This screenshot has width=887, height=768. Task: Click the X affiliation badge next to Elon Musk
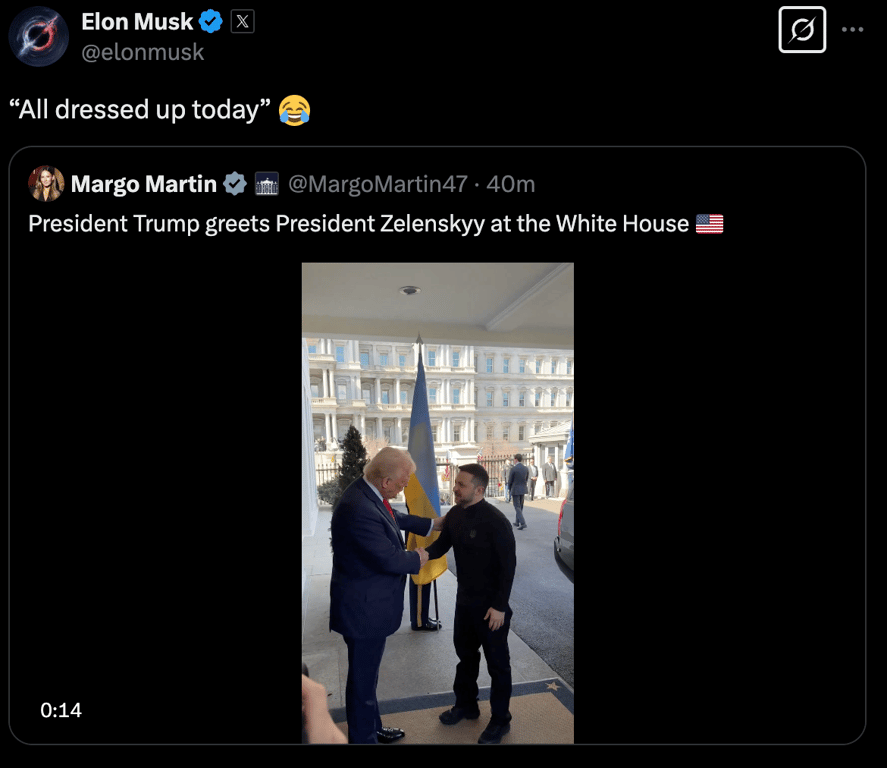[242, 21]
